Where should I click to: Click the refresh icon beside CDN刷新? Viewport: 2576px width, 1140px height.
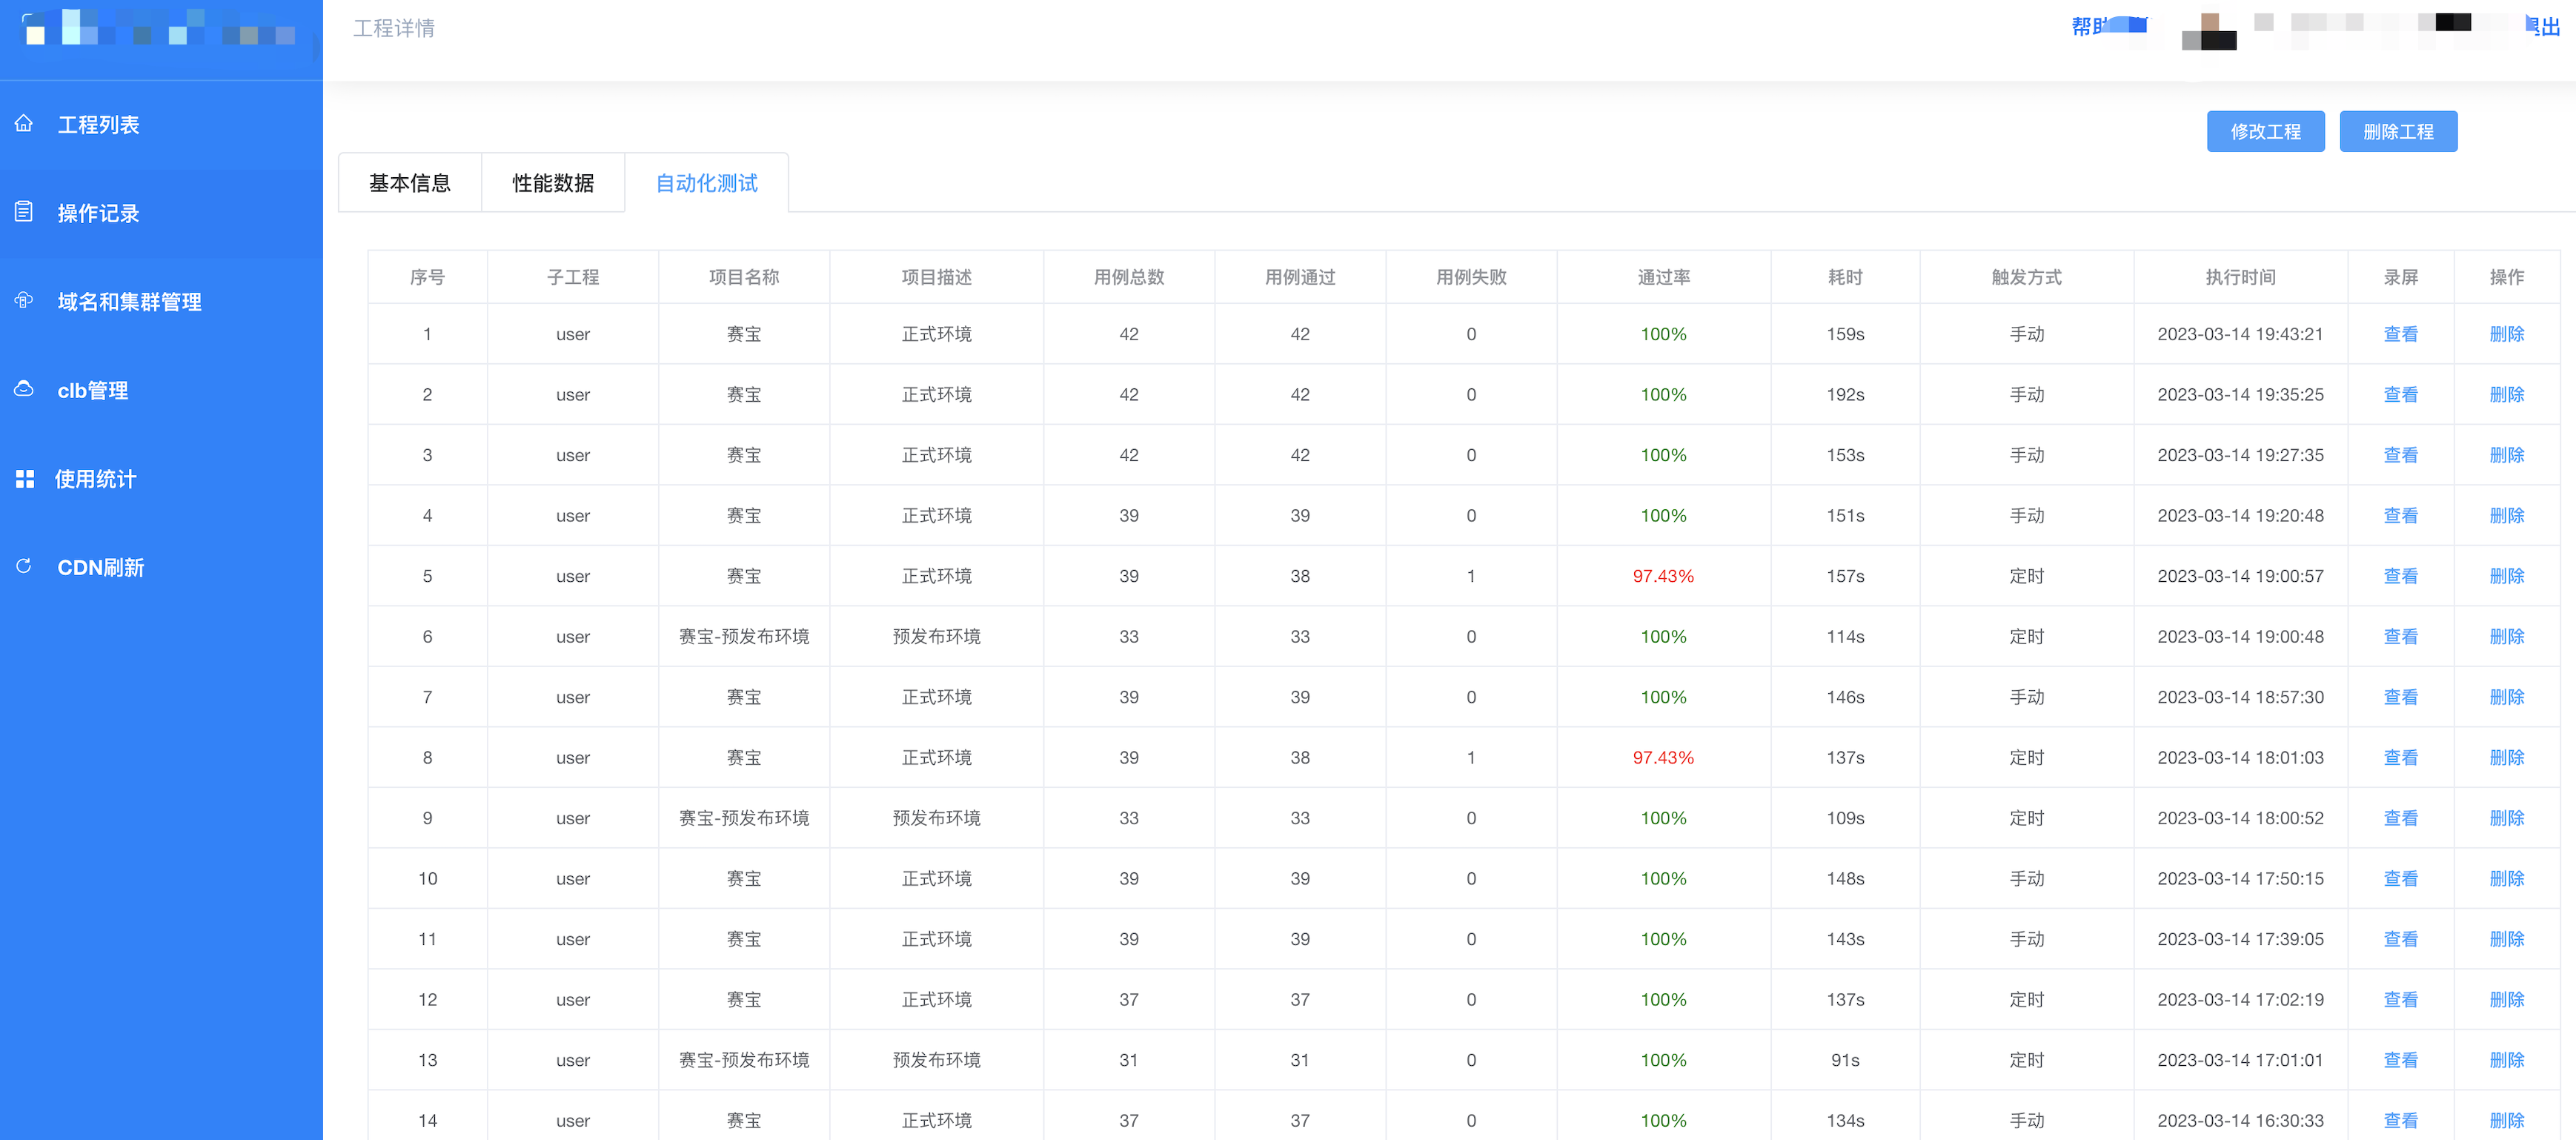24,566
